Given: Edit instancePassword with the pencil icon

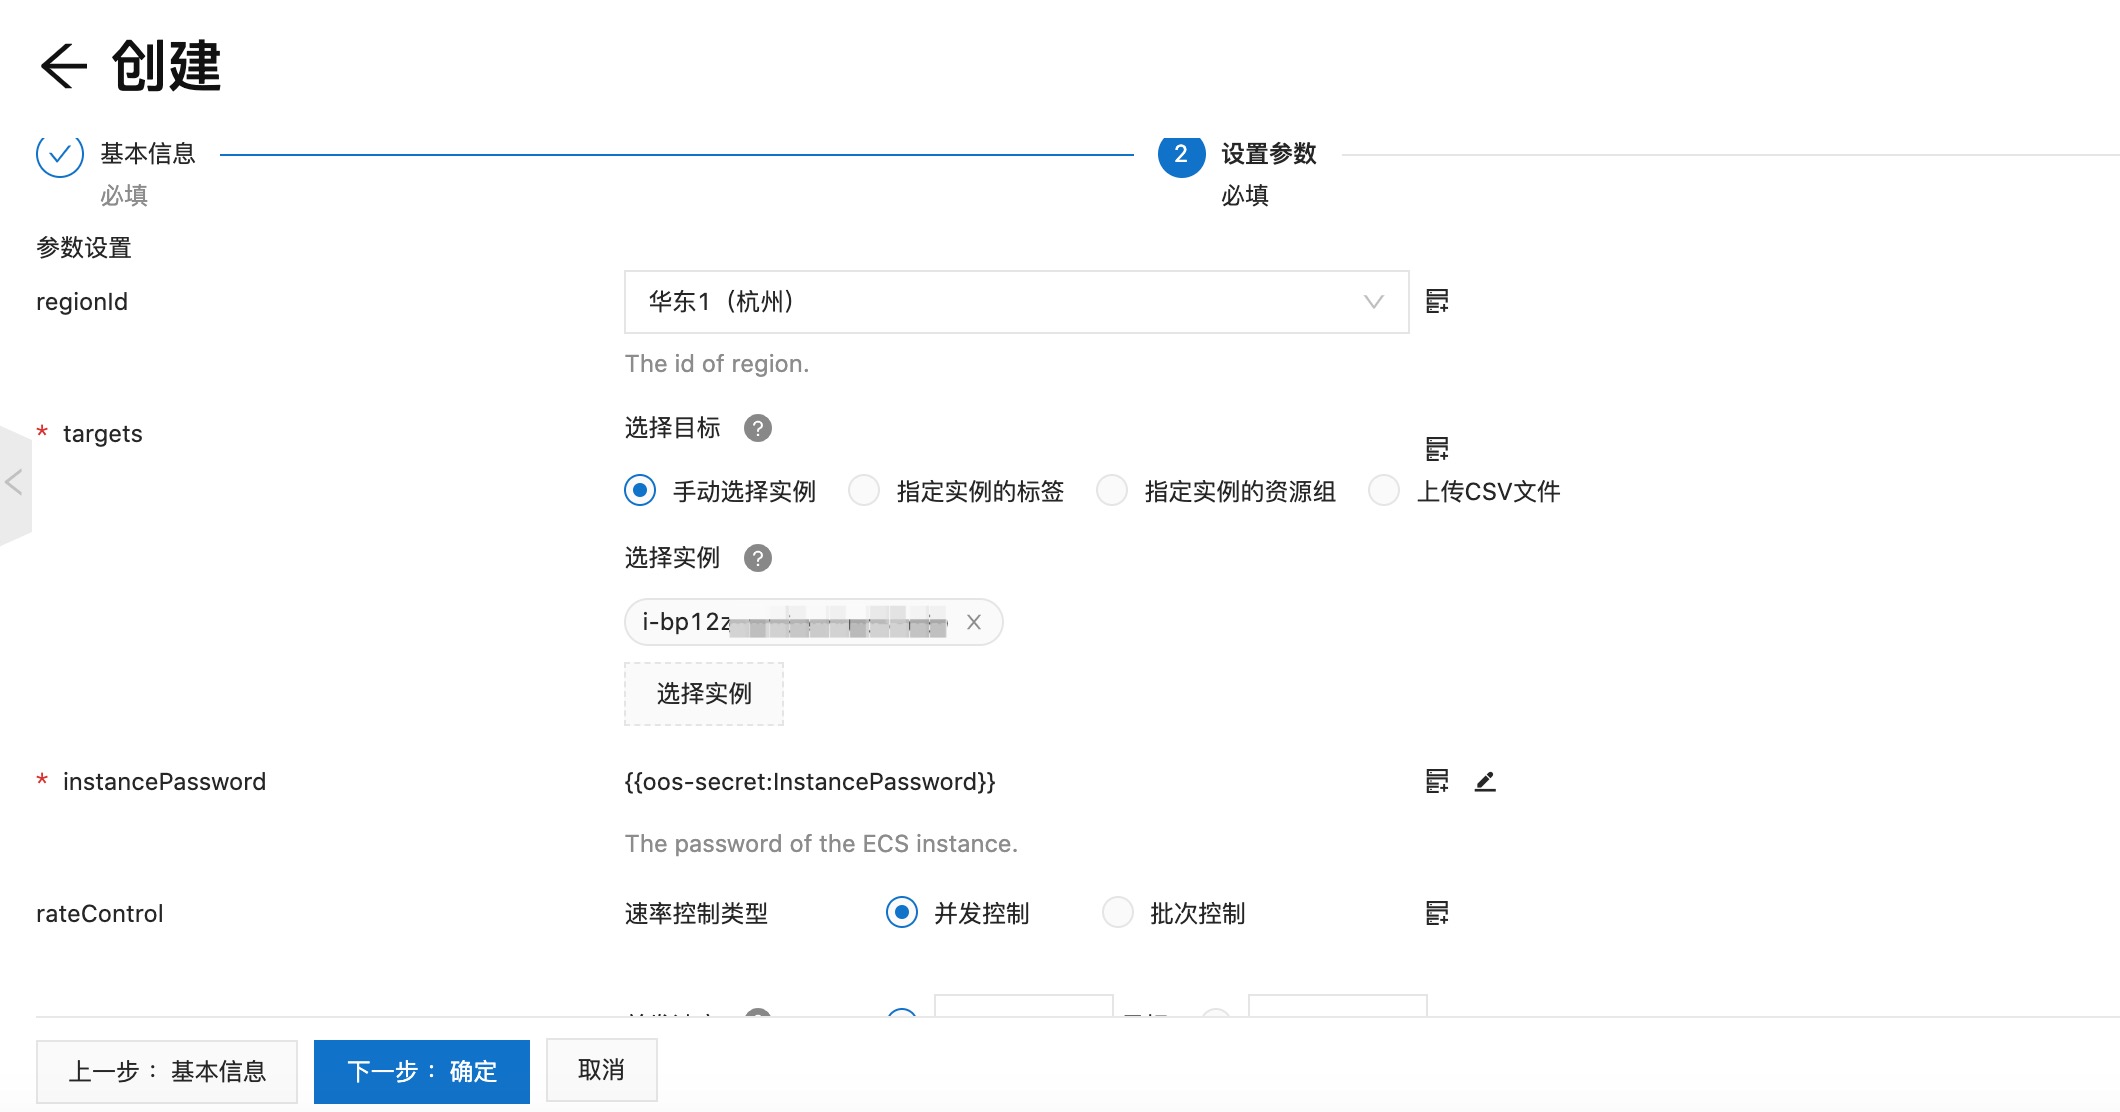Looking at the screenshot, I should [x=1485, y=781].
